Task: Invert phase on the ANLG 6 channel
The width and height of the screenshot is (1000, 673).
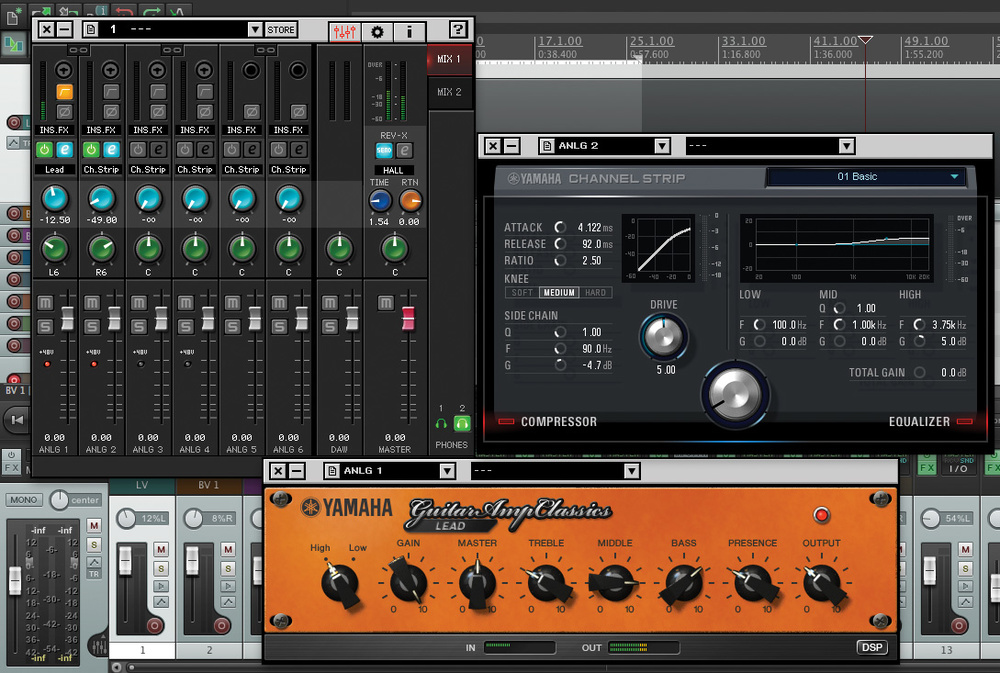Action: pos(298,112)
